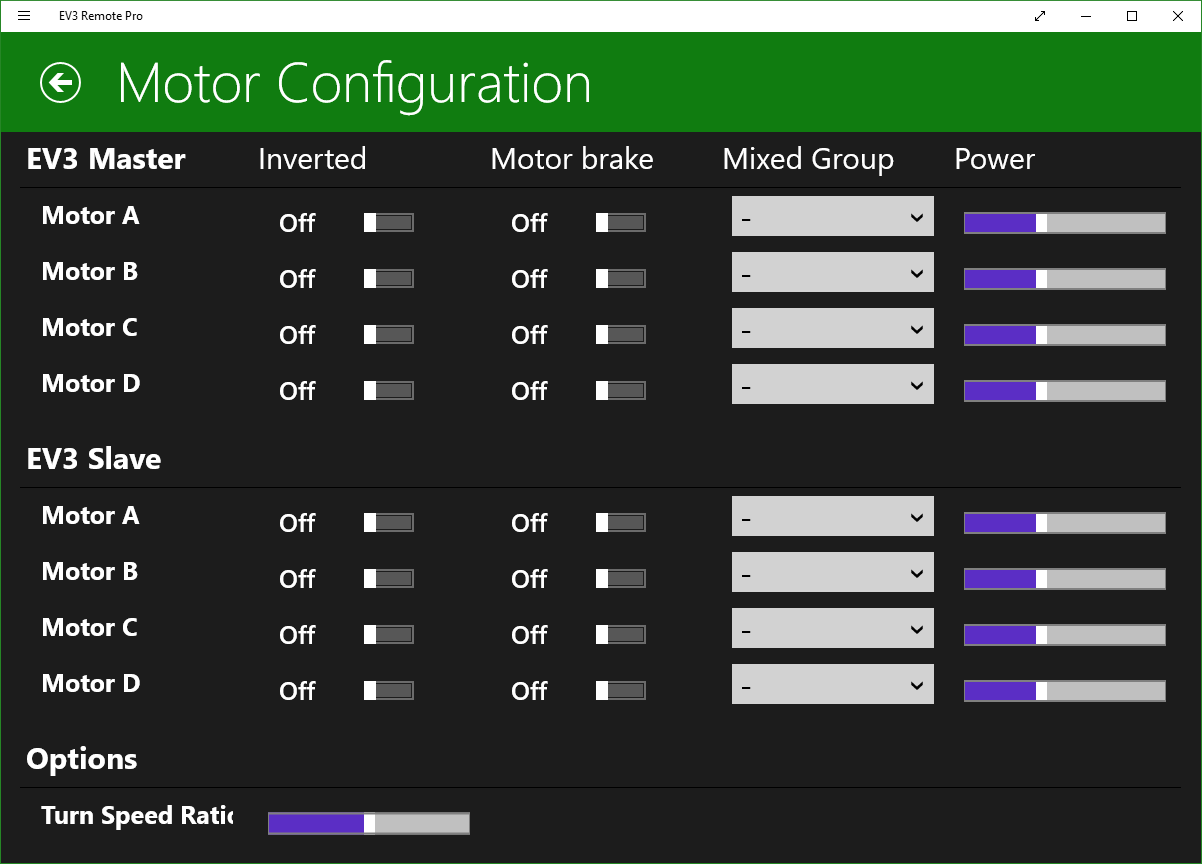The width and height of the screenshot is (1202, 864).
Task: Click the expand to full-screen icon
Action: pos(1040,16)
